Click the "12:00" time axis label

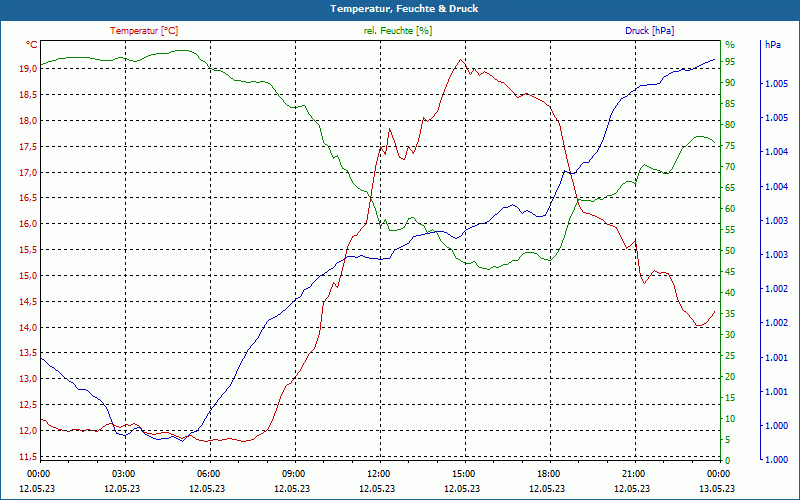point(379,473)
